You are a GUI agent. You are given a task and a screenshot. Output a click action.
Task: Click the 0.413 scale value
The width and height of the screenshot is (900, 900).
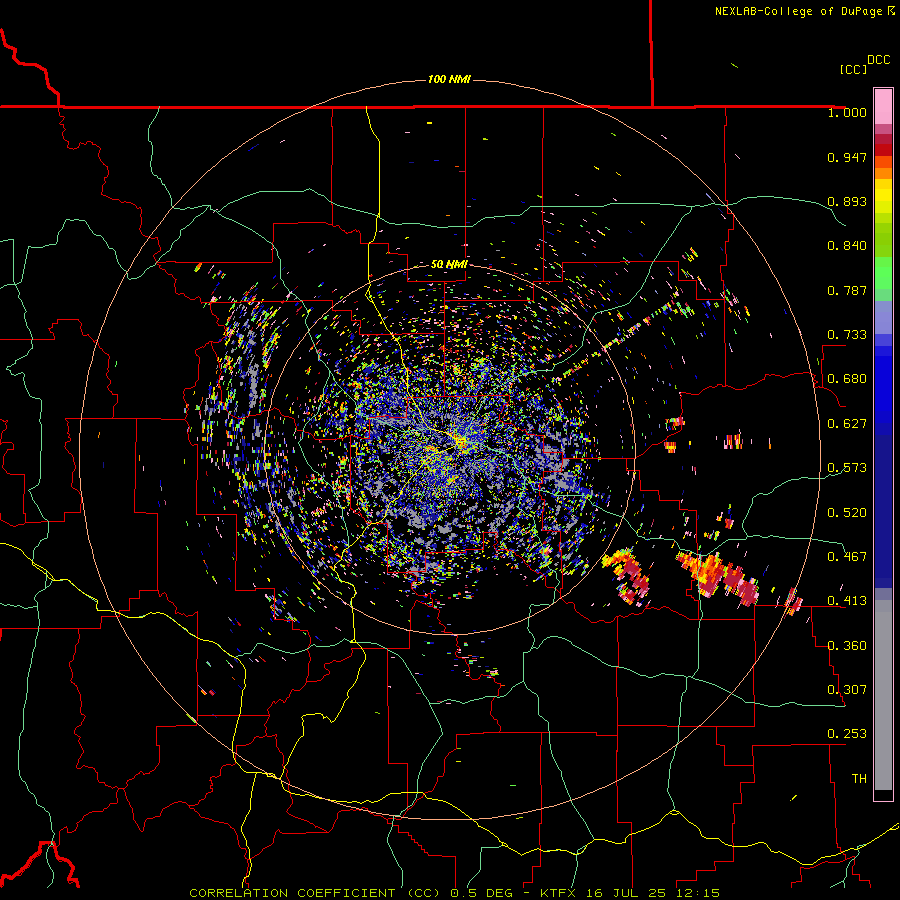[x=847, y=601]
